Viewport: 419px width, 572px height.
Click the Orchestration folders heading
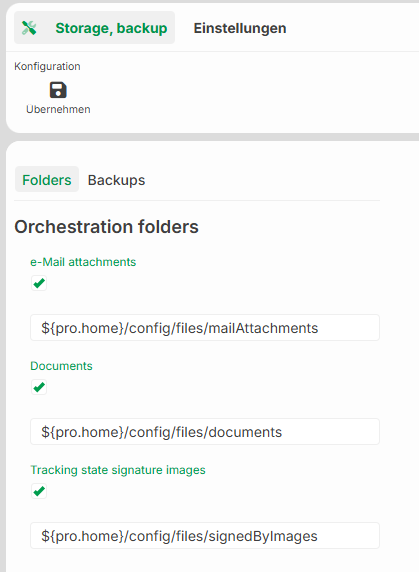point(106,227)
